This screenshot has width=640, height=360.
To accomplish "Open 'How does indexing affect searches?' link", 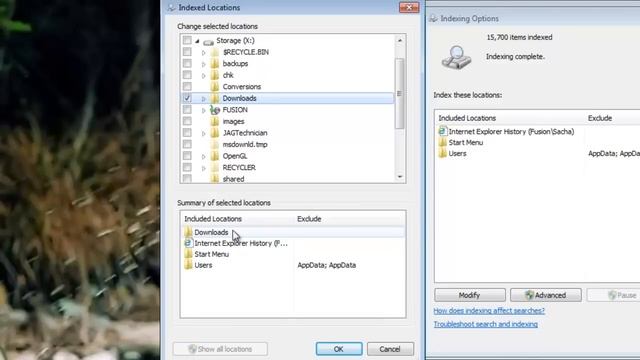I will pyautogui.click(x=489, y=311).
